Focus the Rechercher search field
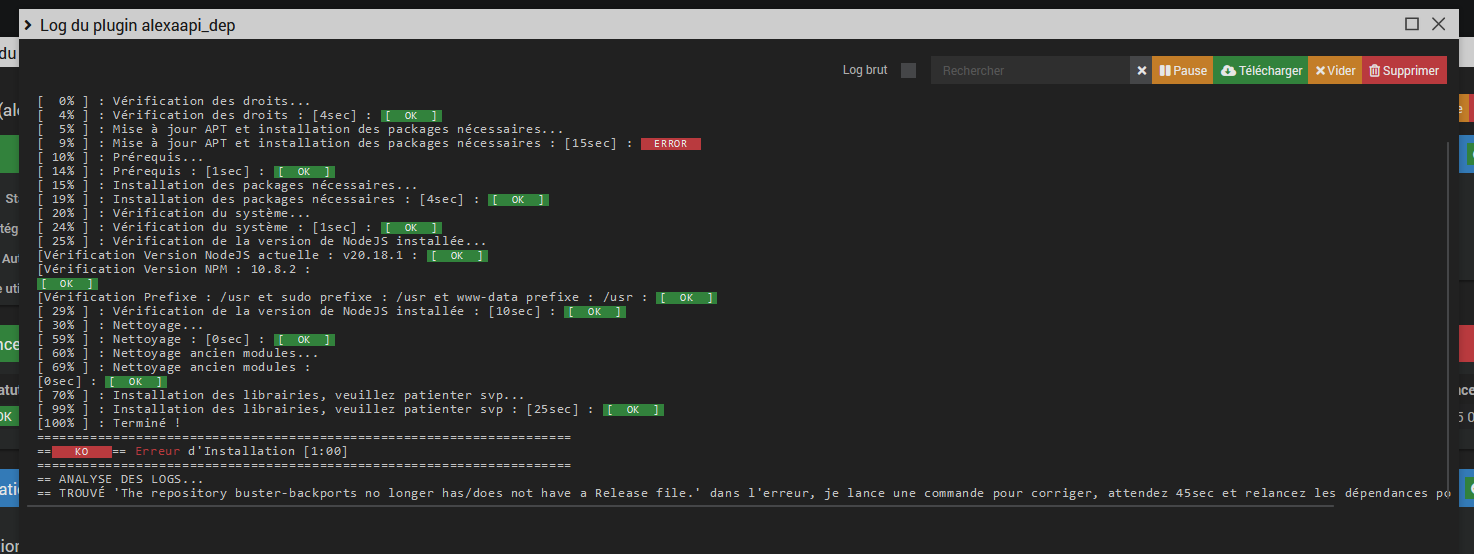 pyautogui.click(x=1030, y=71)
